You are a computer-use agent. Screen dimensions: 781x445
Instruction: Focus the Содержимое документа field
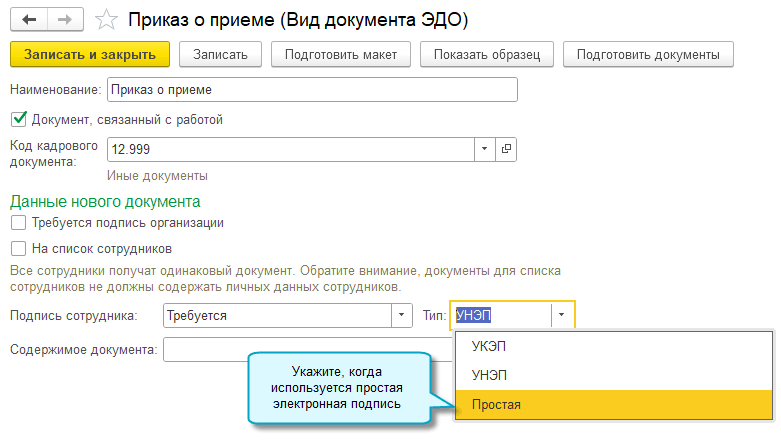click(205, 349)
